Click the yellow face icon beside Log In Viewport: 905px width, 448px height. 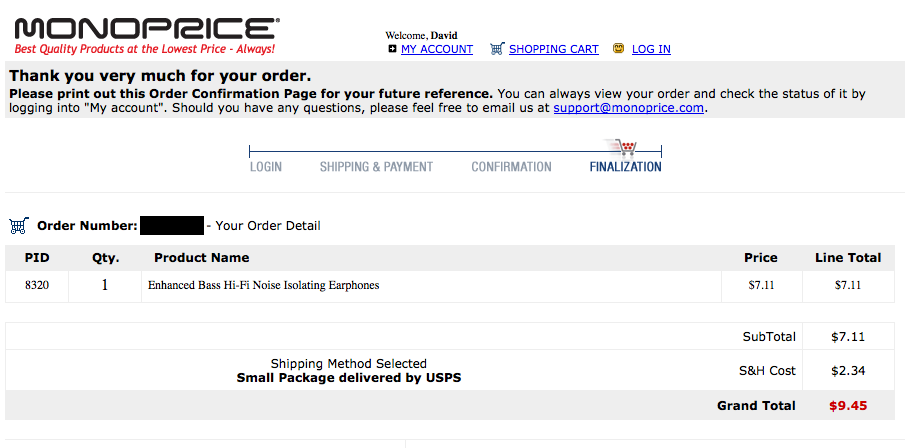(619, 49)
